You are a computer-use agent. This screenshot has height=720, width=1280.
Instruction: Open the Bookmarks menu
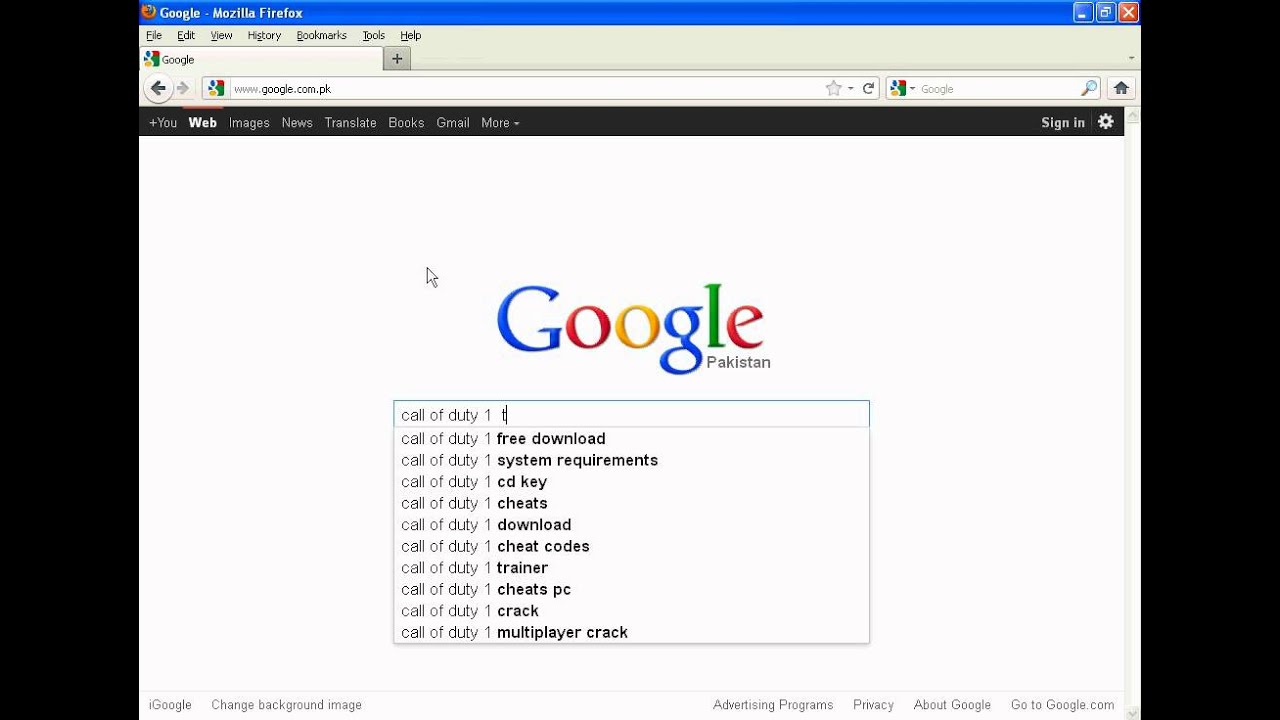pyautogui.click(x=321, y=35)
